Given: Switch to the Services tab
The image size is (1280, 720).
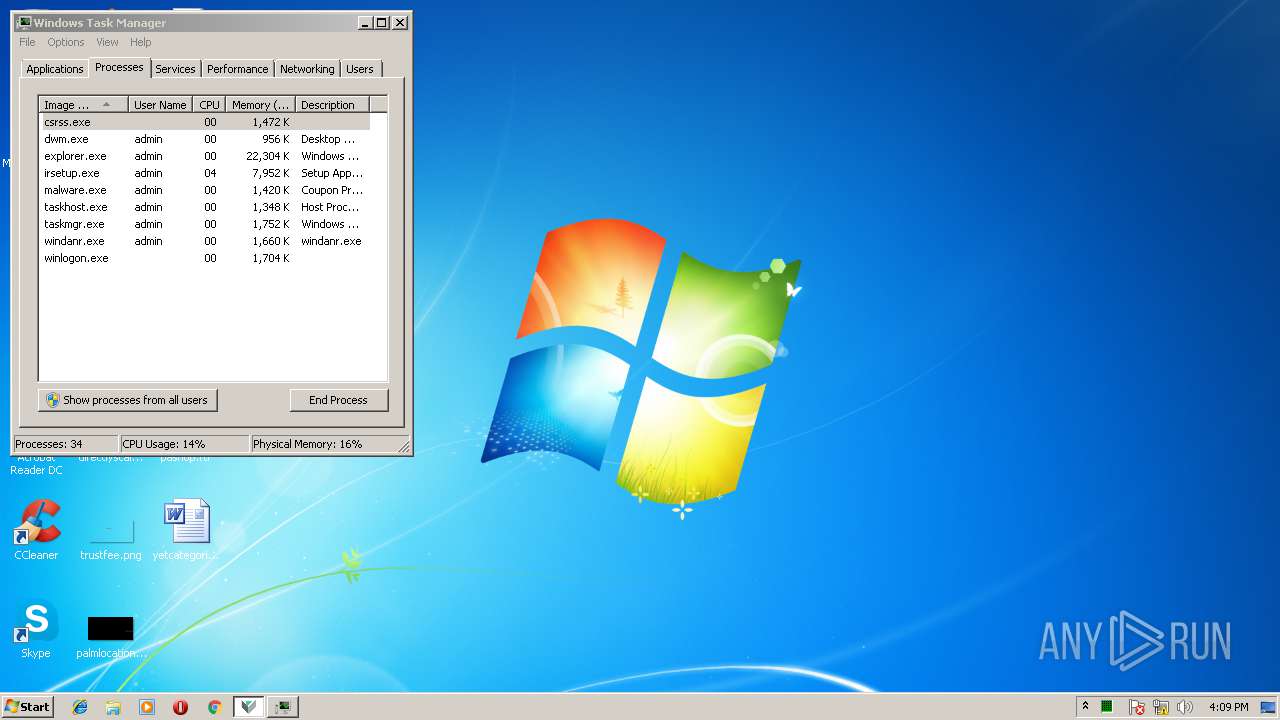Looking at the screenshot, I should pyautogui.click(x=175, y=69).
